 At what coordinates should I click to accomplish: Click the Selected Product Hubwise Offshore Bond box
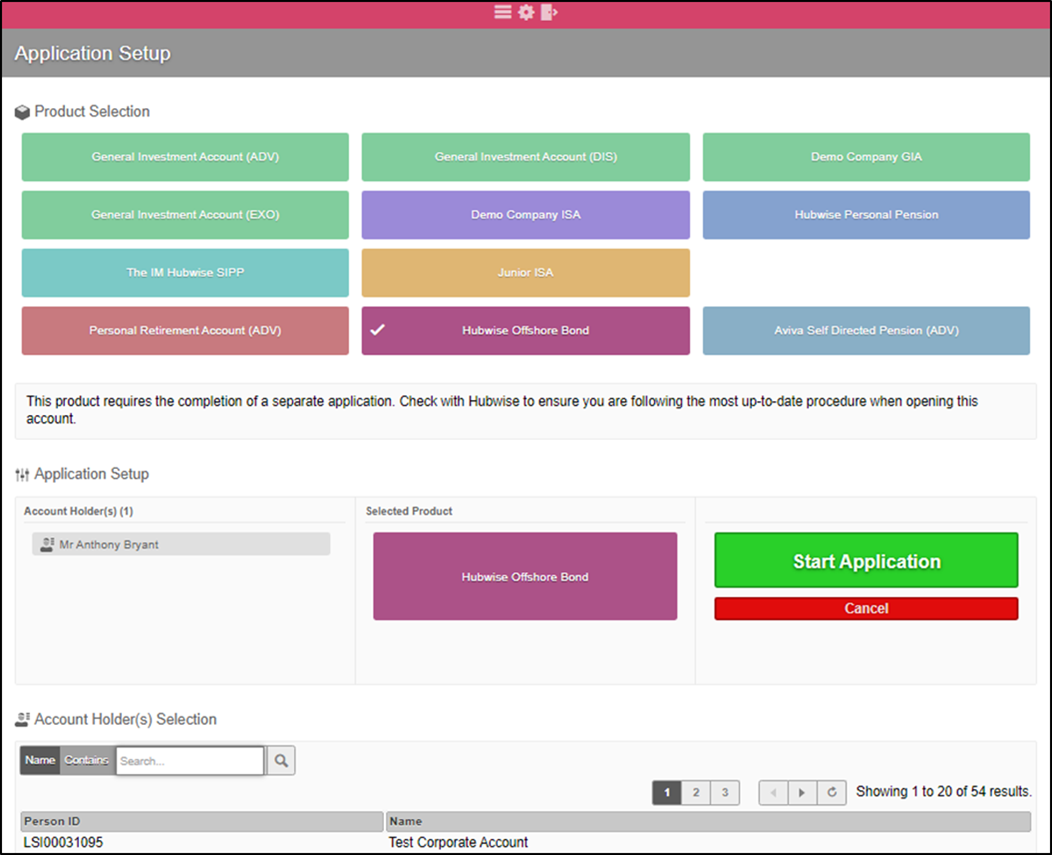point(525,576)
